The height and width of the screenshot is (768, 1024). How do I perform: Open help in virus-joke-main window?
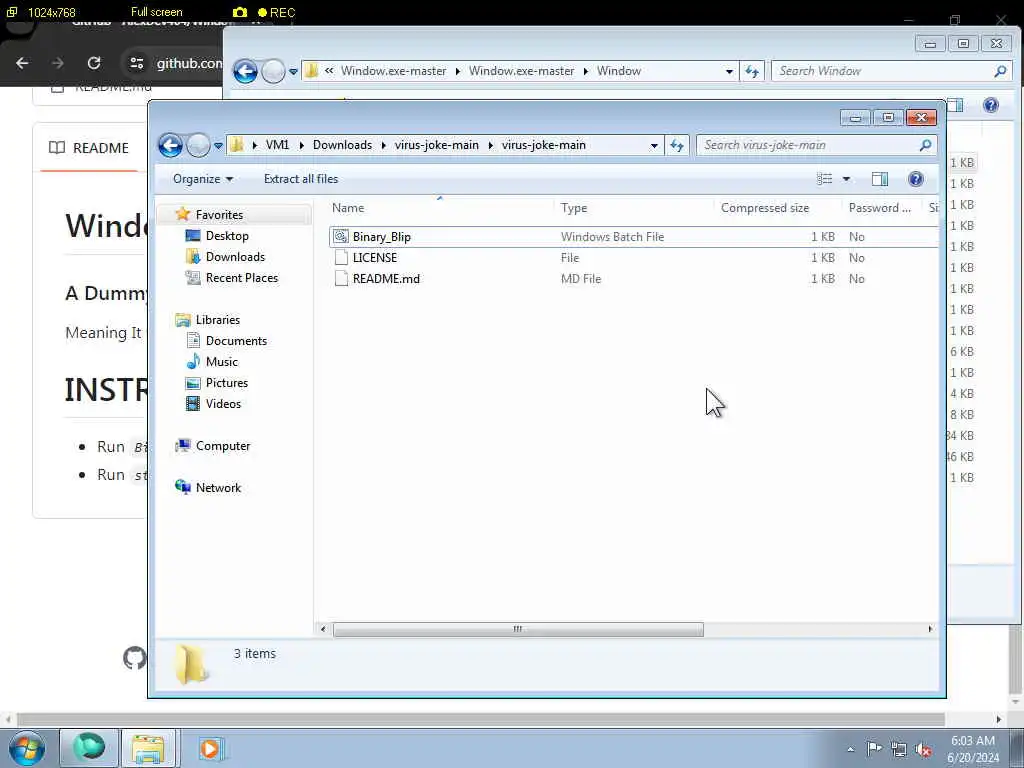[916, 179]
